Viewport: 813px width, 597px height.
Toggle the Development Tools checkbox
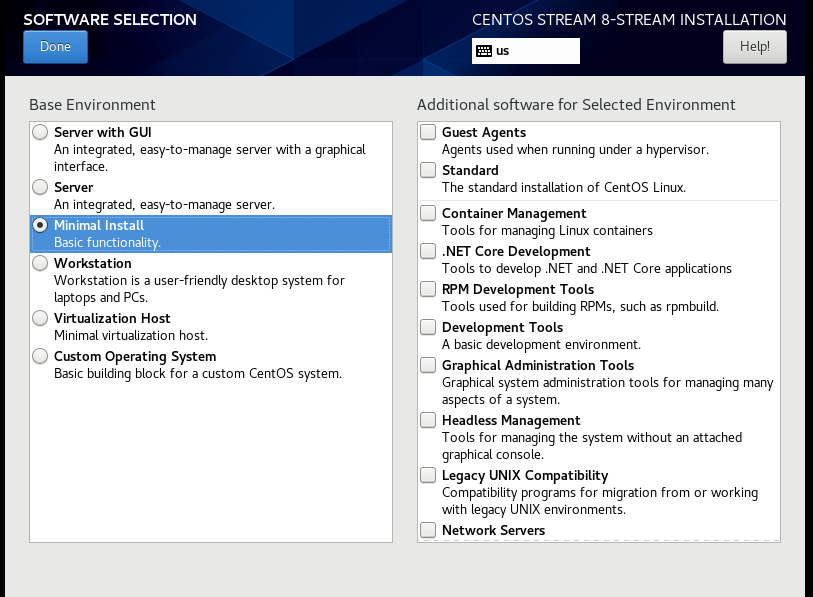428,327
